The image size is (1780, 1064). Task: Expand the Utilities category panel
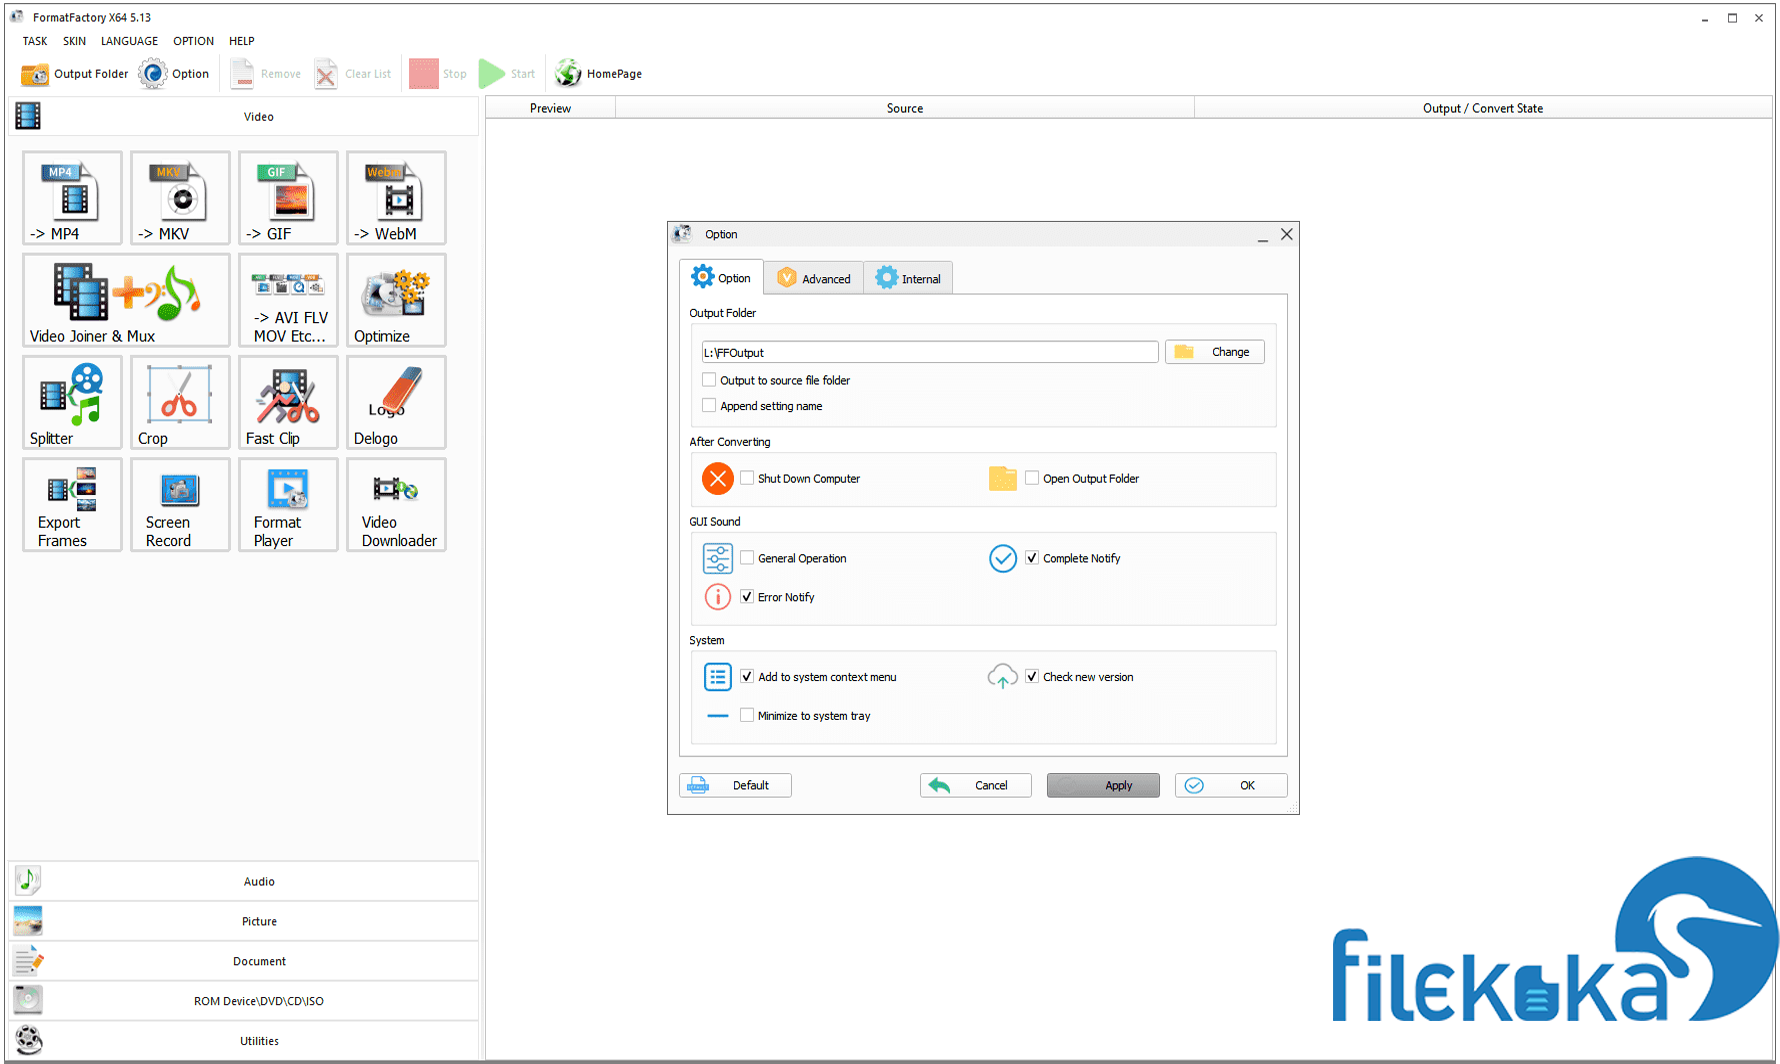click(x=244, y=1041)
